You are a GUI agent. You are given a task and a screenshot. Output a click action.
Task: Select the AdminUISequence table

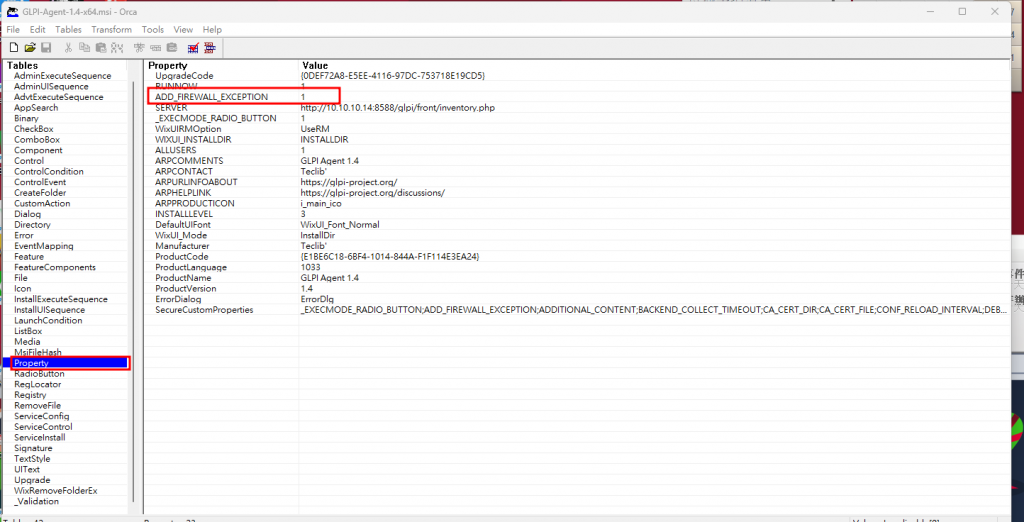point(52,86)
